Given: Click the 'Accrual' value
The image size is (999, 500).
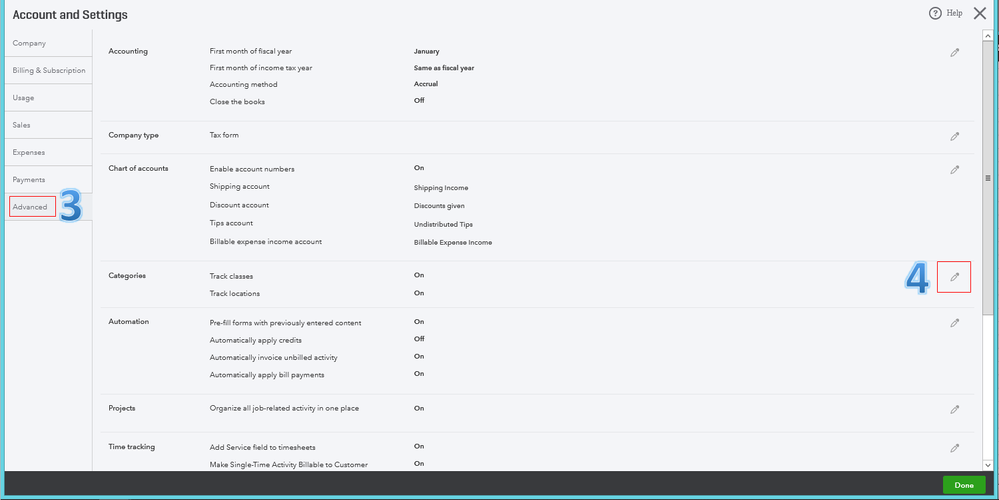Looking at the screenshot, I should pyautogui.click(x=426, y=84).
